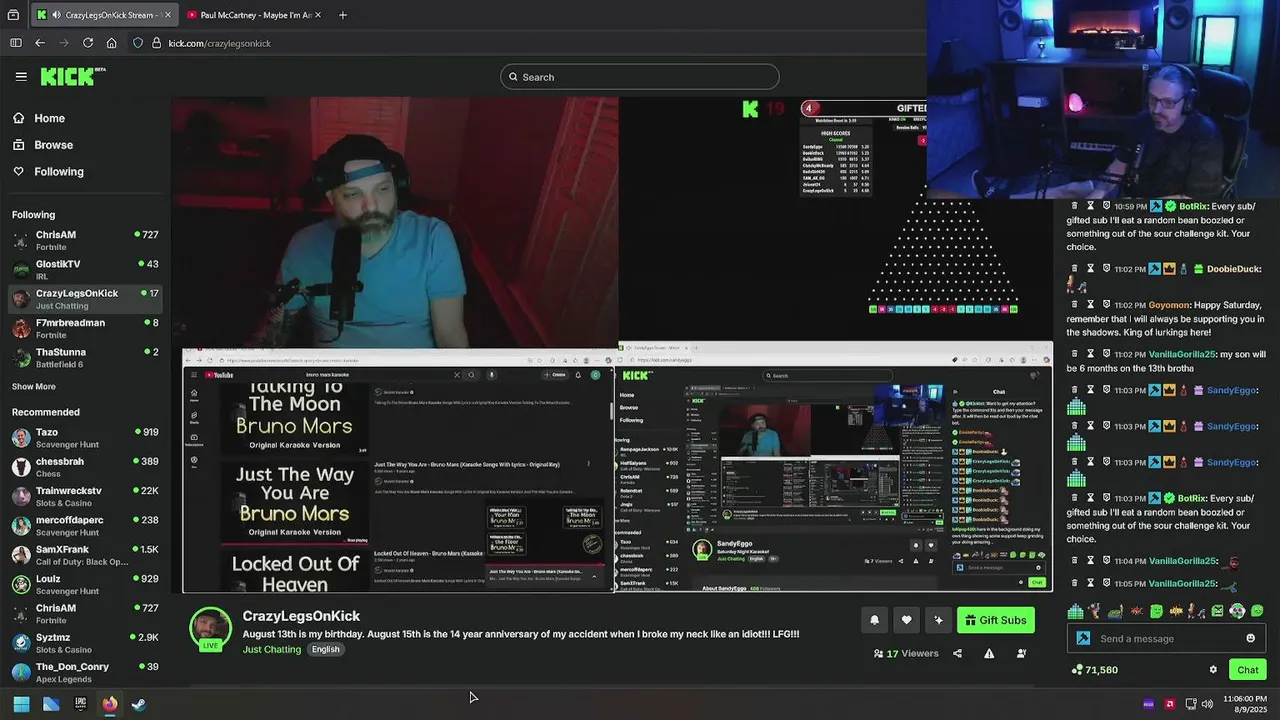Open the recommended channel Trainwreckstv
The image size is (1280, 720).
click(85, 496)
